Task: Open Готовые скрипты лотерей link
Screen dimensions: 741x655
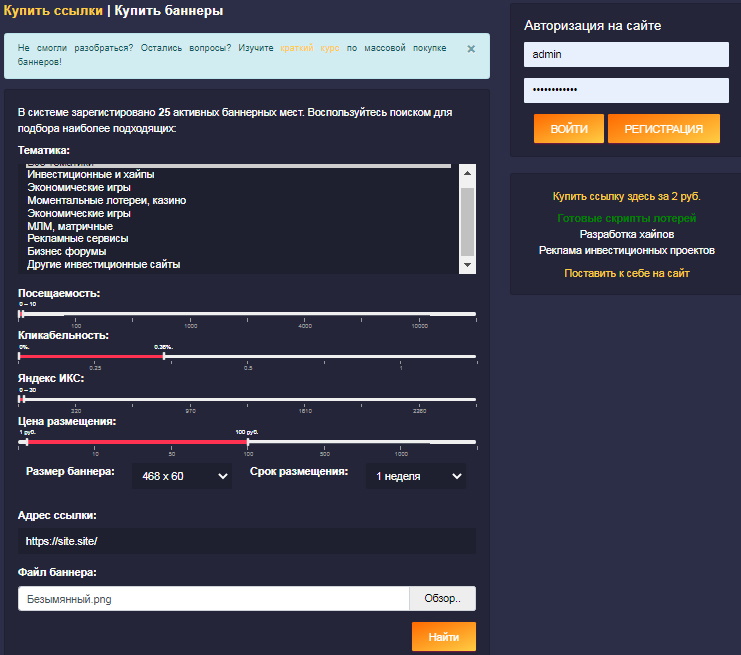Action: 626,218
